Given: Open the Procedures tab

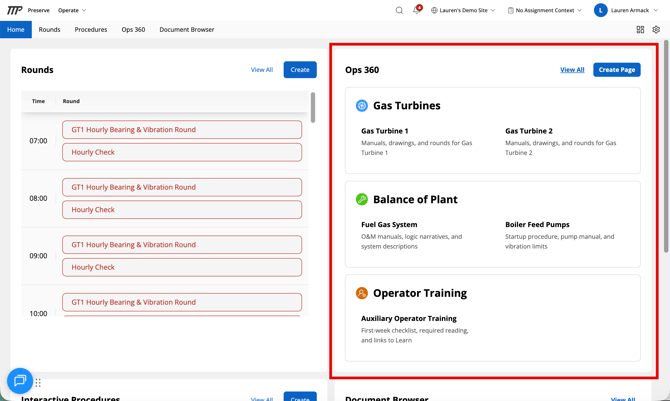Looking at the screenshot, I should click(x=91, y=29).
